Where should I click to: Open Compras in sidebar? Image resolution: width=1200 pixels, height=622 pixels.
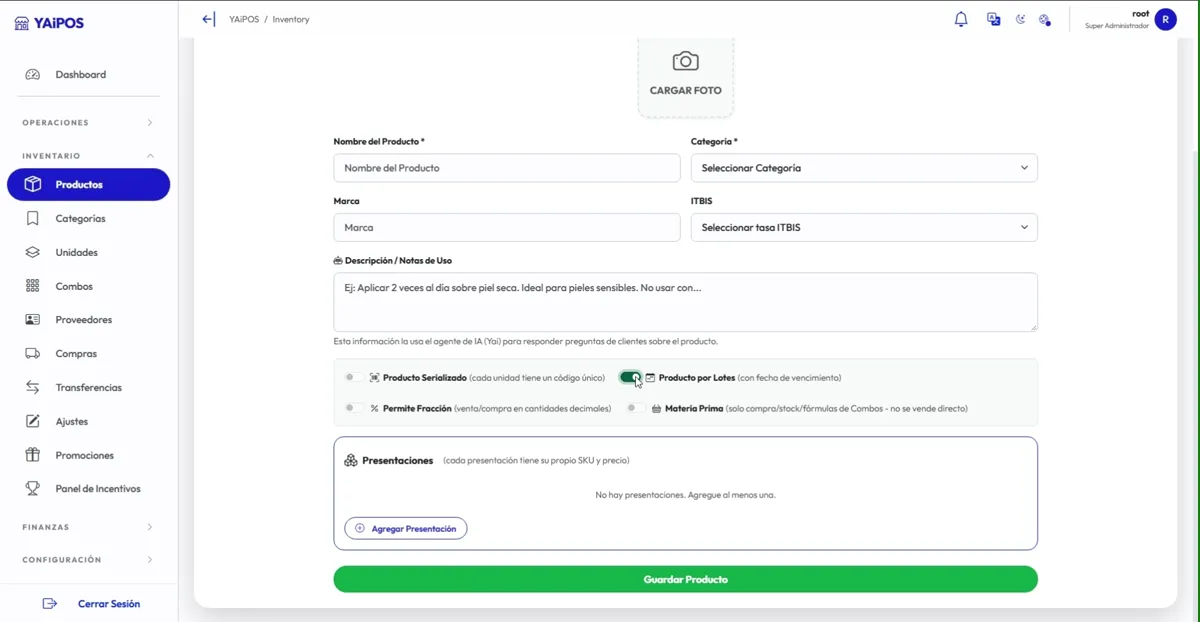tap(88, 354)
